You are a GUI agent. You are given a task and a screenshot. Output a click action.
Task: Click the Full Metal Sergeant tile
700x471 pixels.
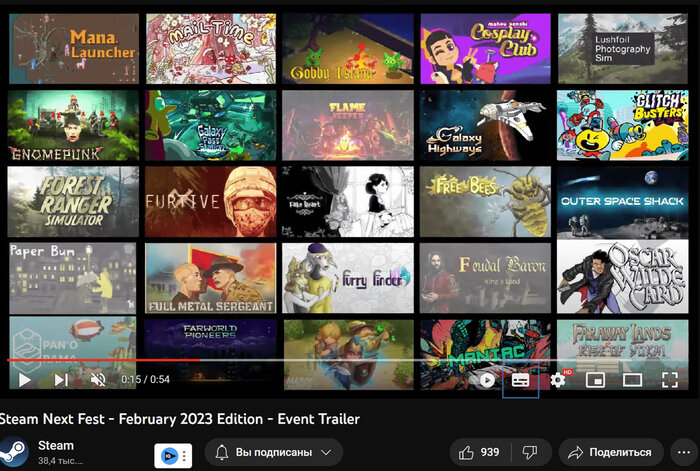pos(210,278)
